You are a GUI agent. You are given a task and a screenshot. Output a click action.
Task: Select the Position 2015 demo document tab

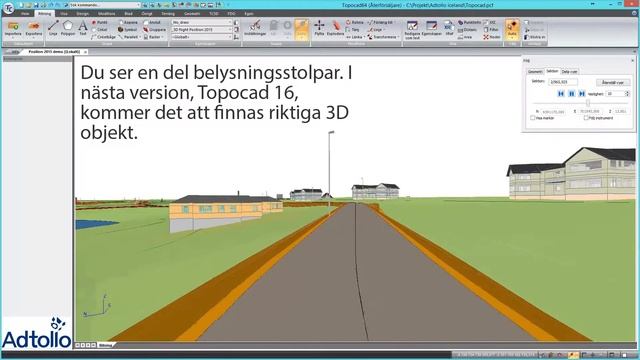click(54, 52)
